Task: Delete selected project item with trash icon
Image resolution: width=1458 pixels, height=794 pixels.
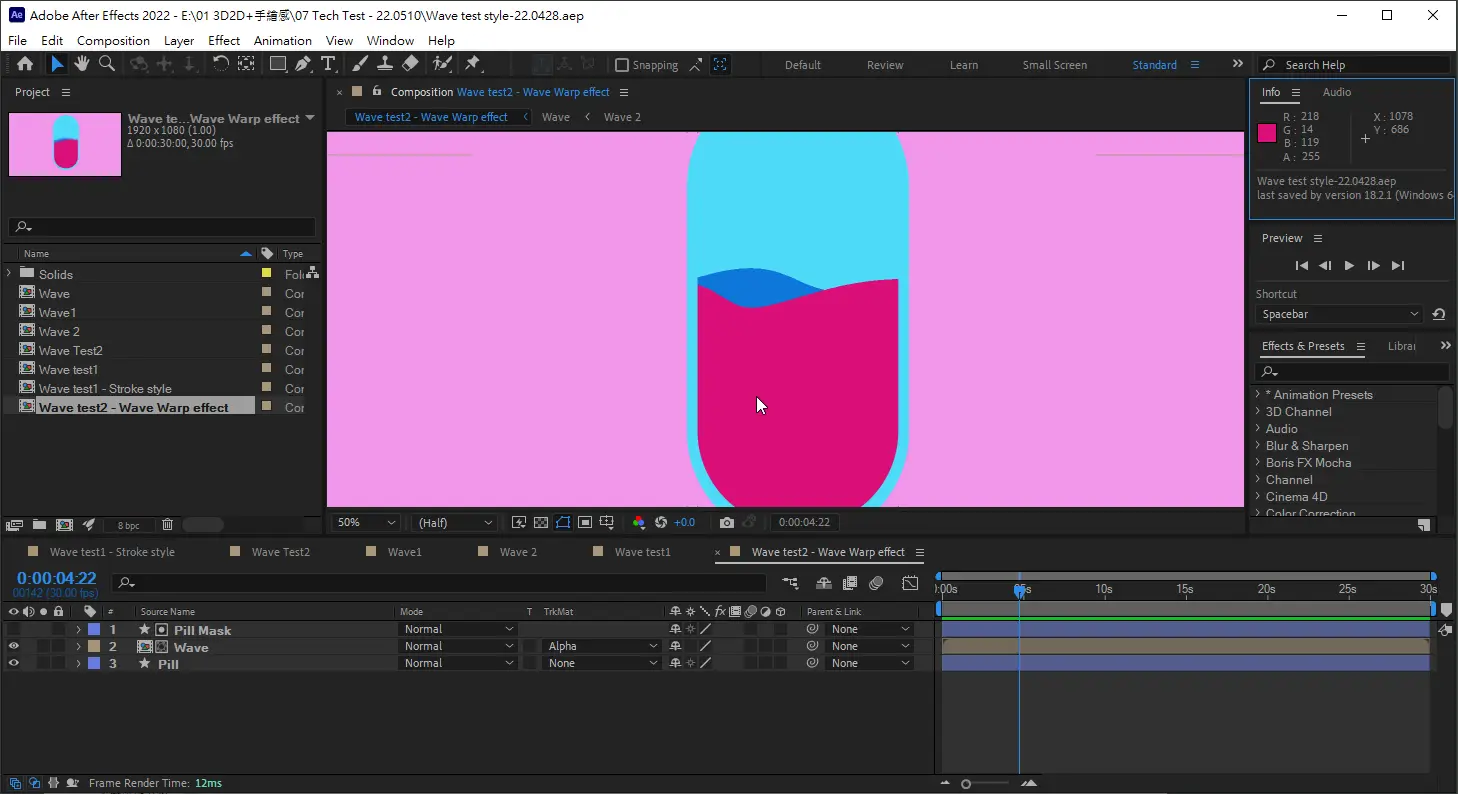Action: click(x=167, y=525)
